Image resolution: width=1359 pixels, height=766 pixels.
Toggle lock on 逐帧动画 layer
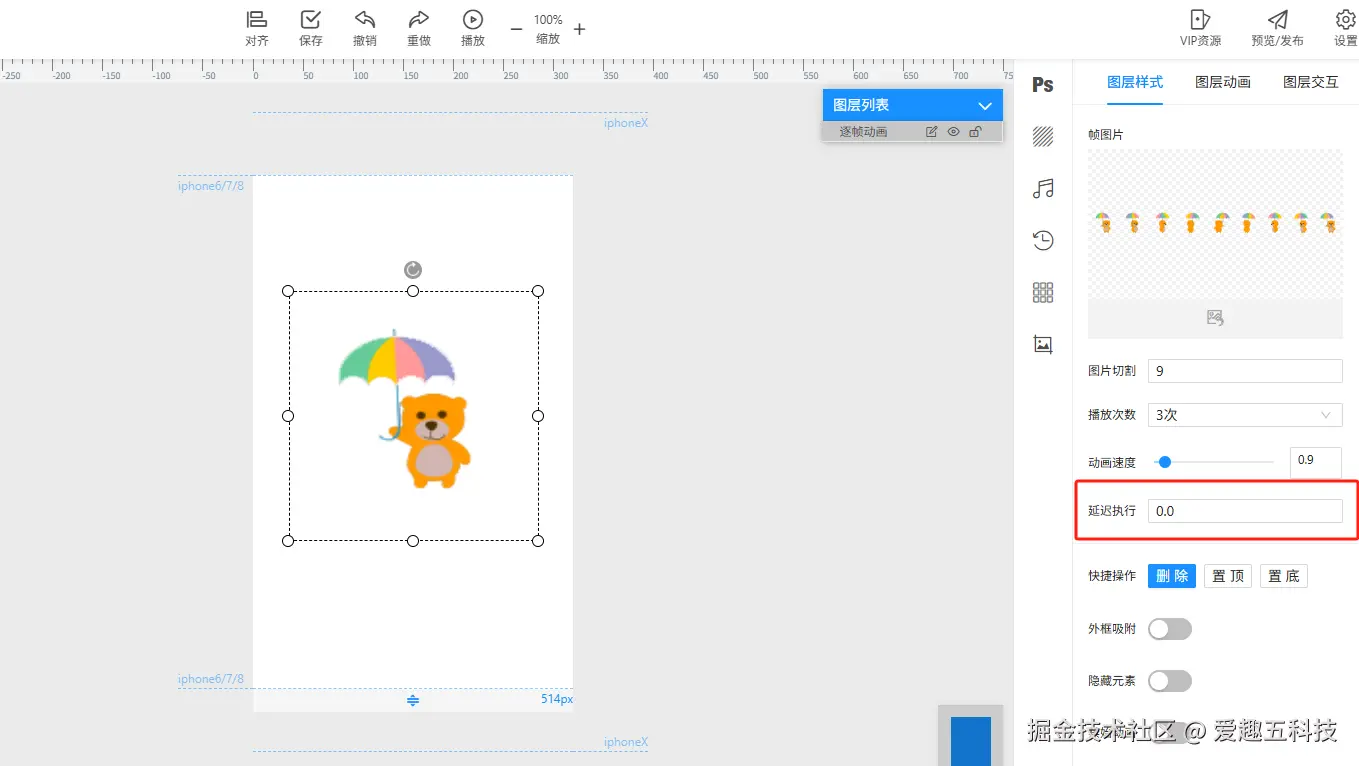(976, 132)
